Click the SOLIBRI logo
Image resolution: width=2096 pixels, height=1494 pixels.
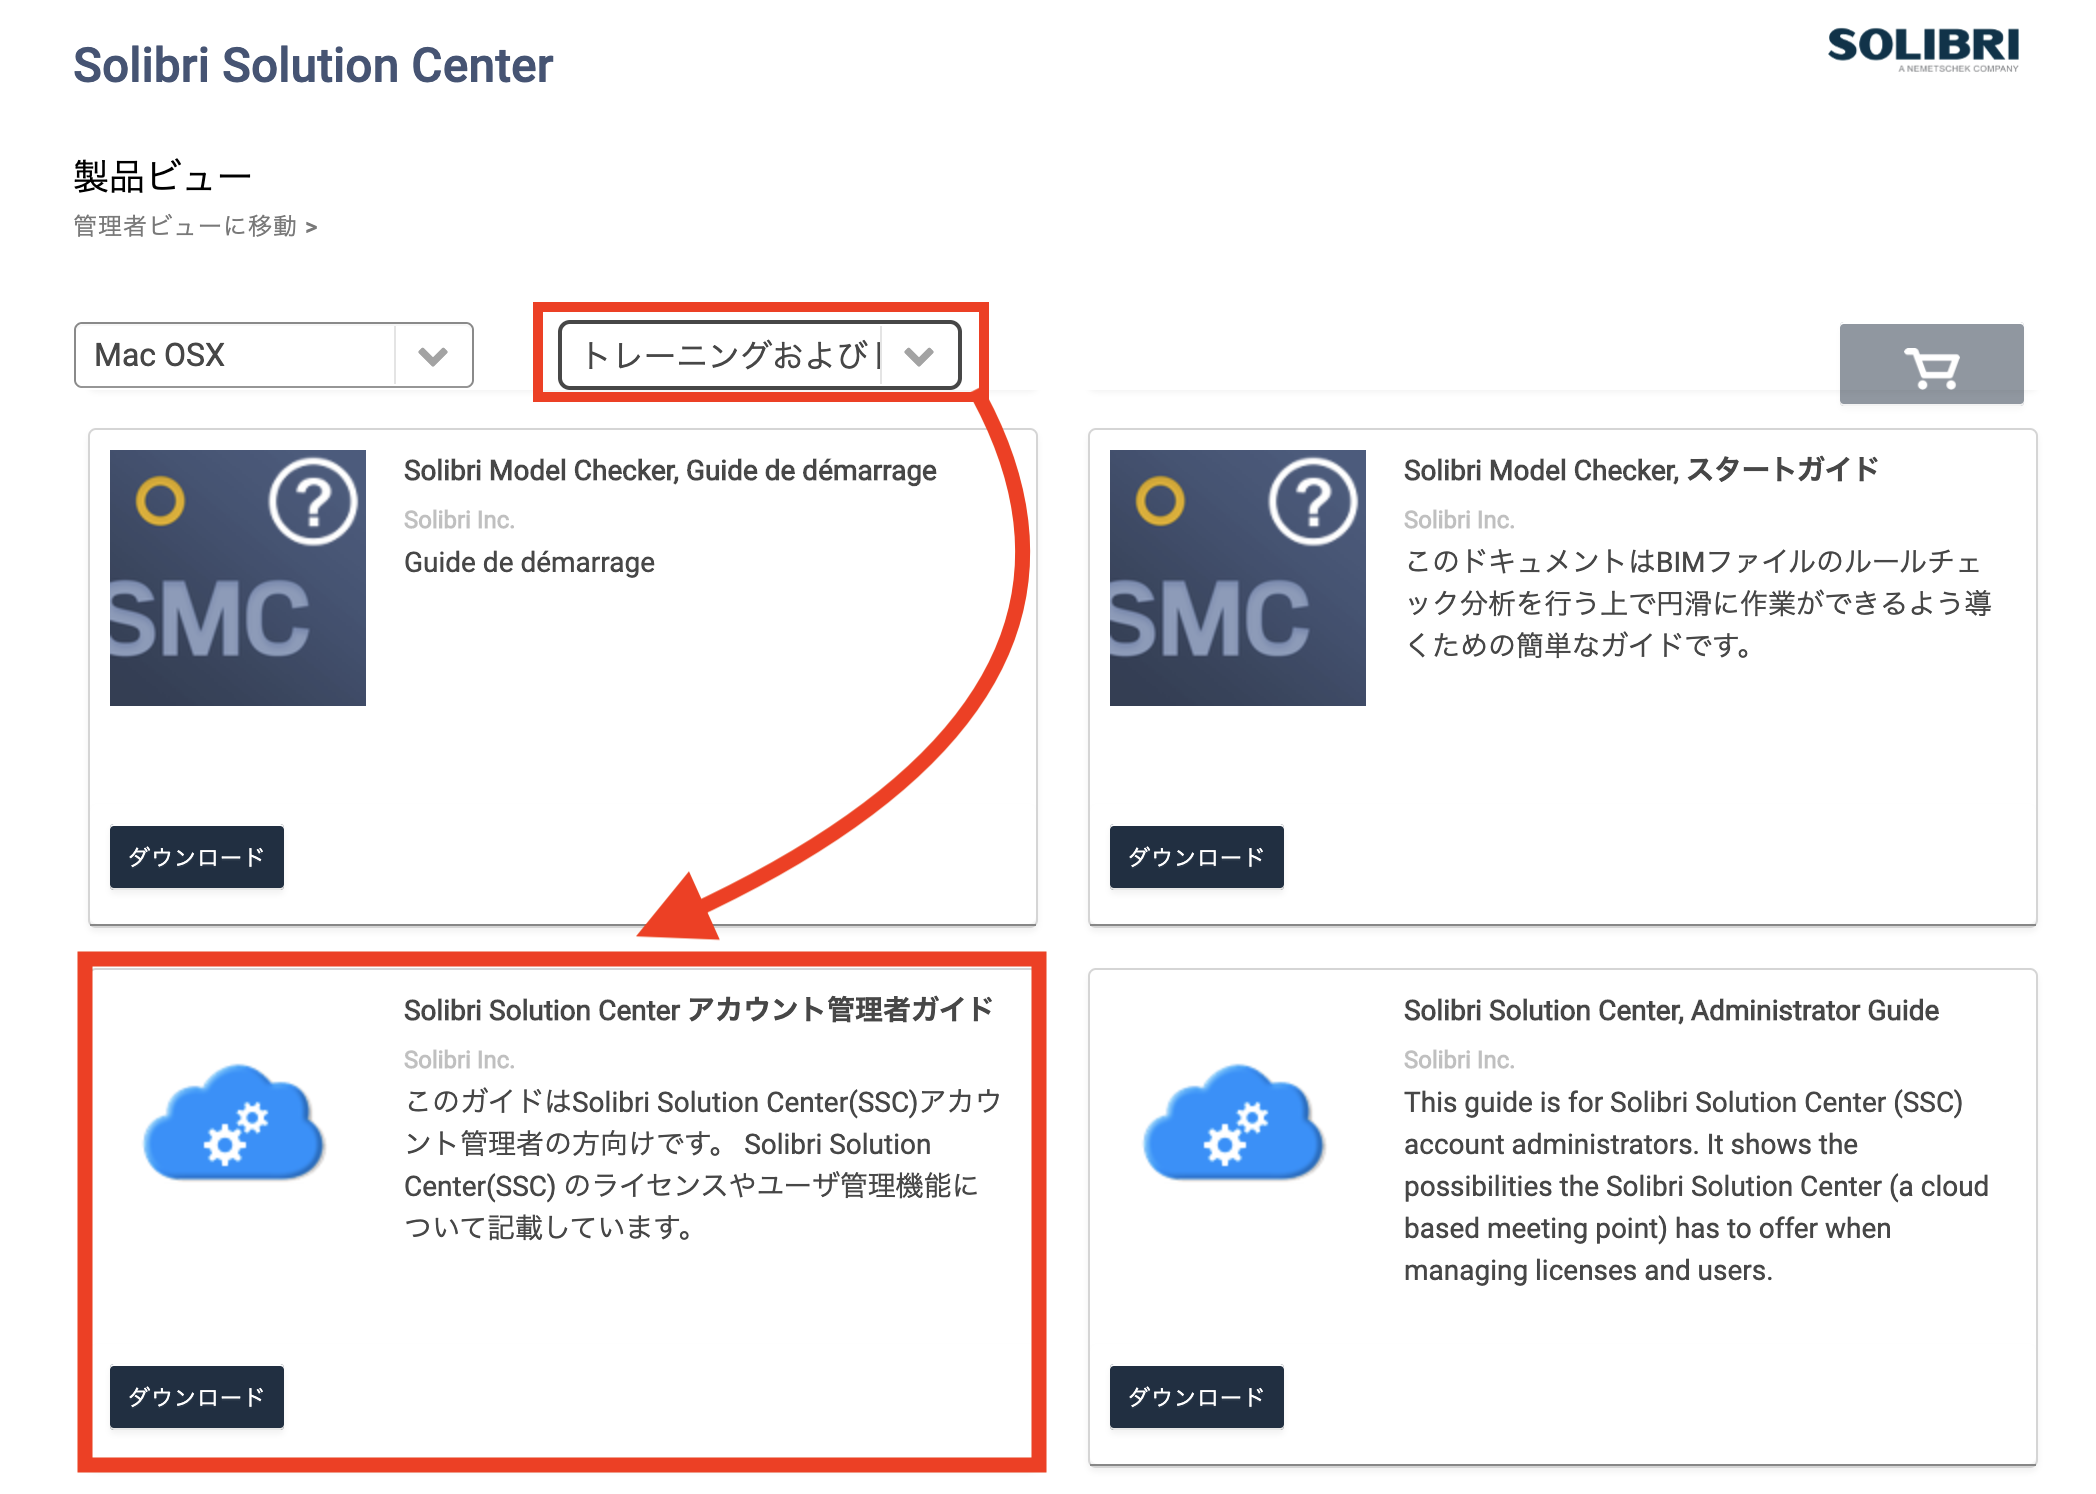click(x=1923, y=48)
